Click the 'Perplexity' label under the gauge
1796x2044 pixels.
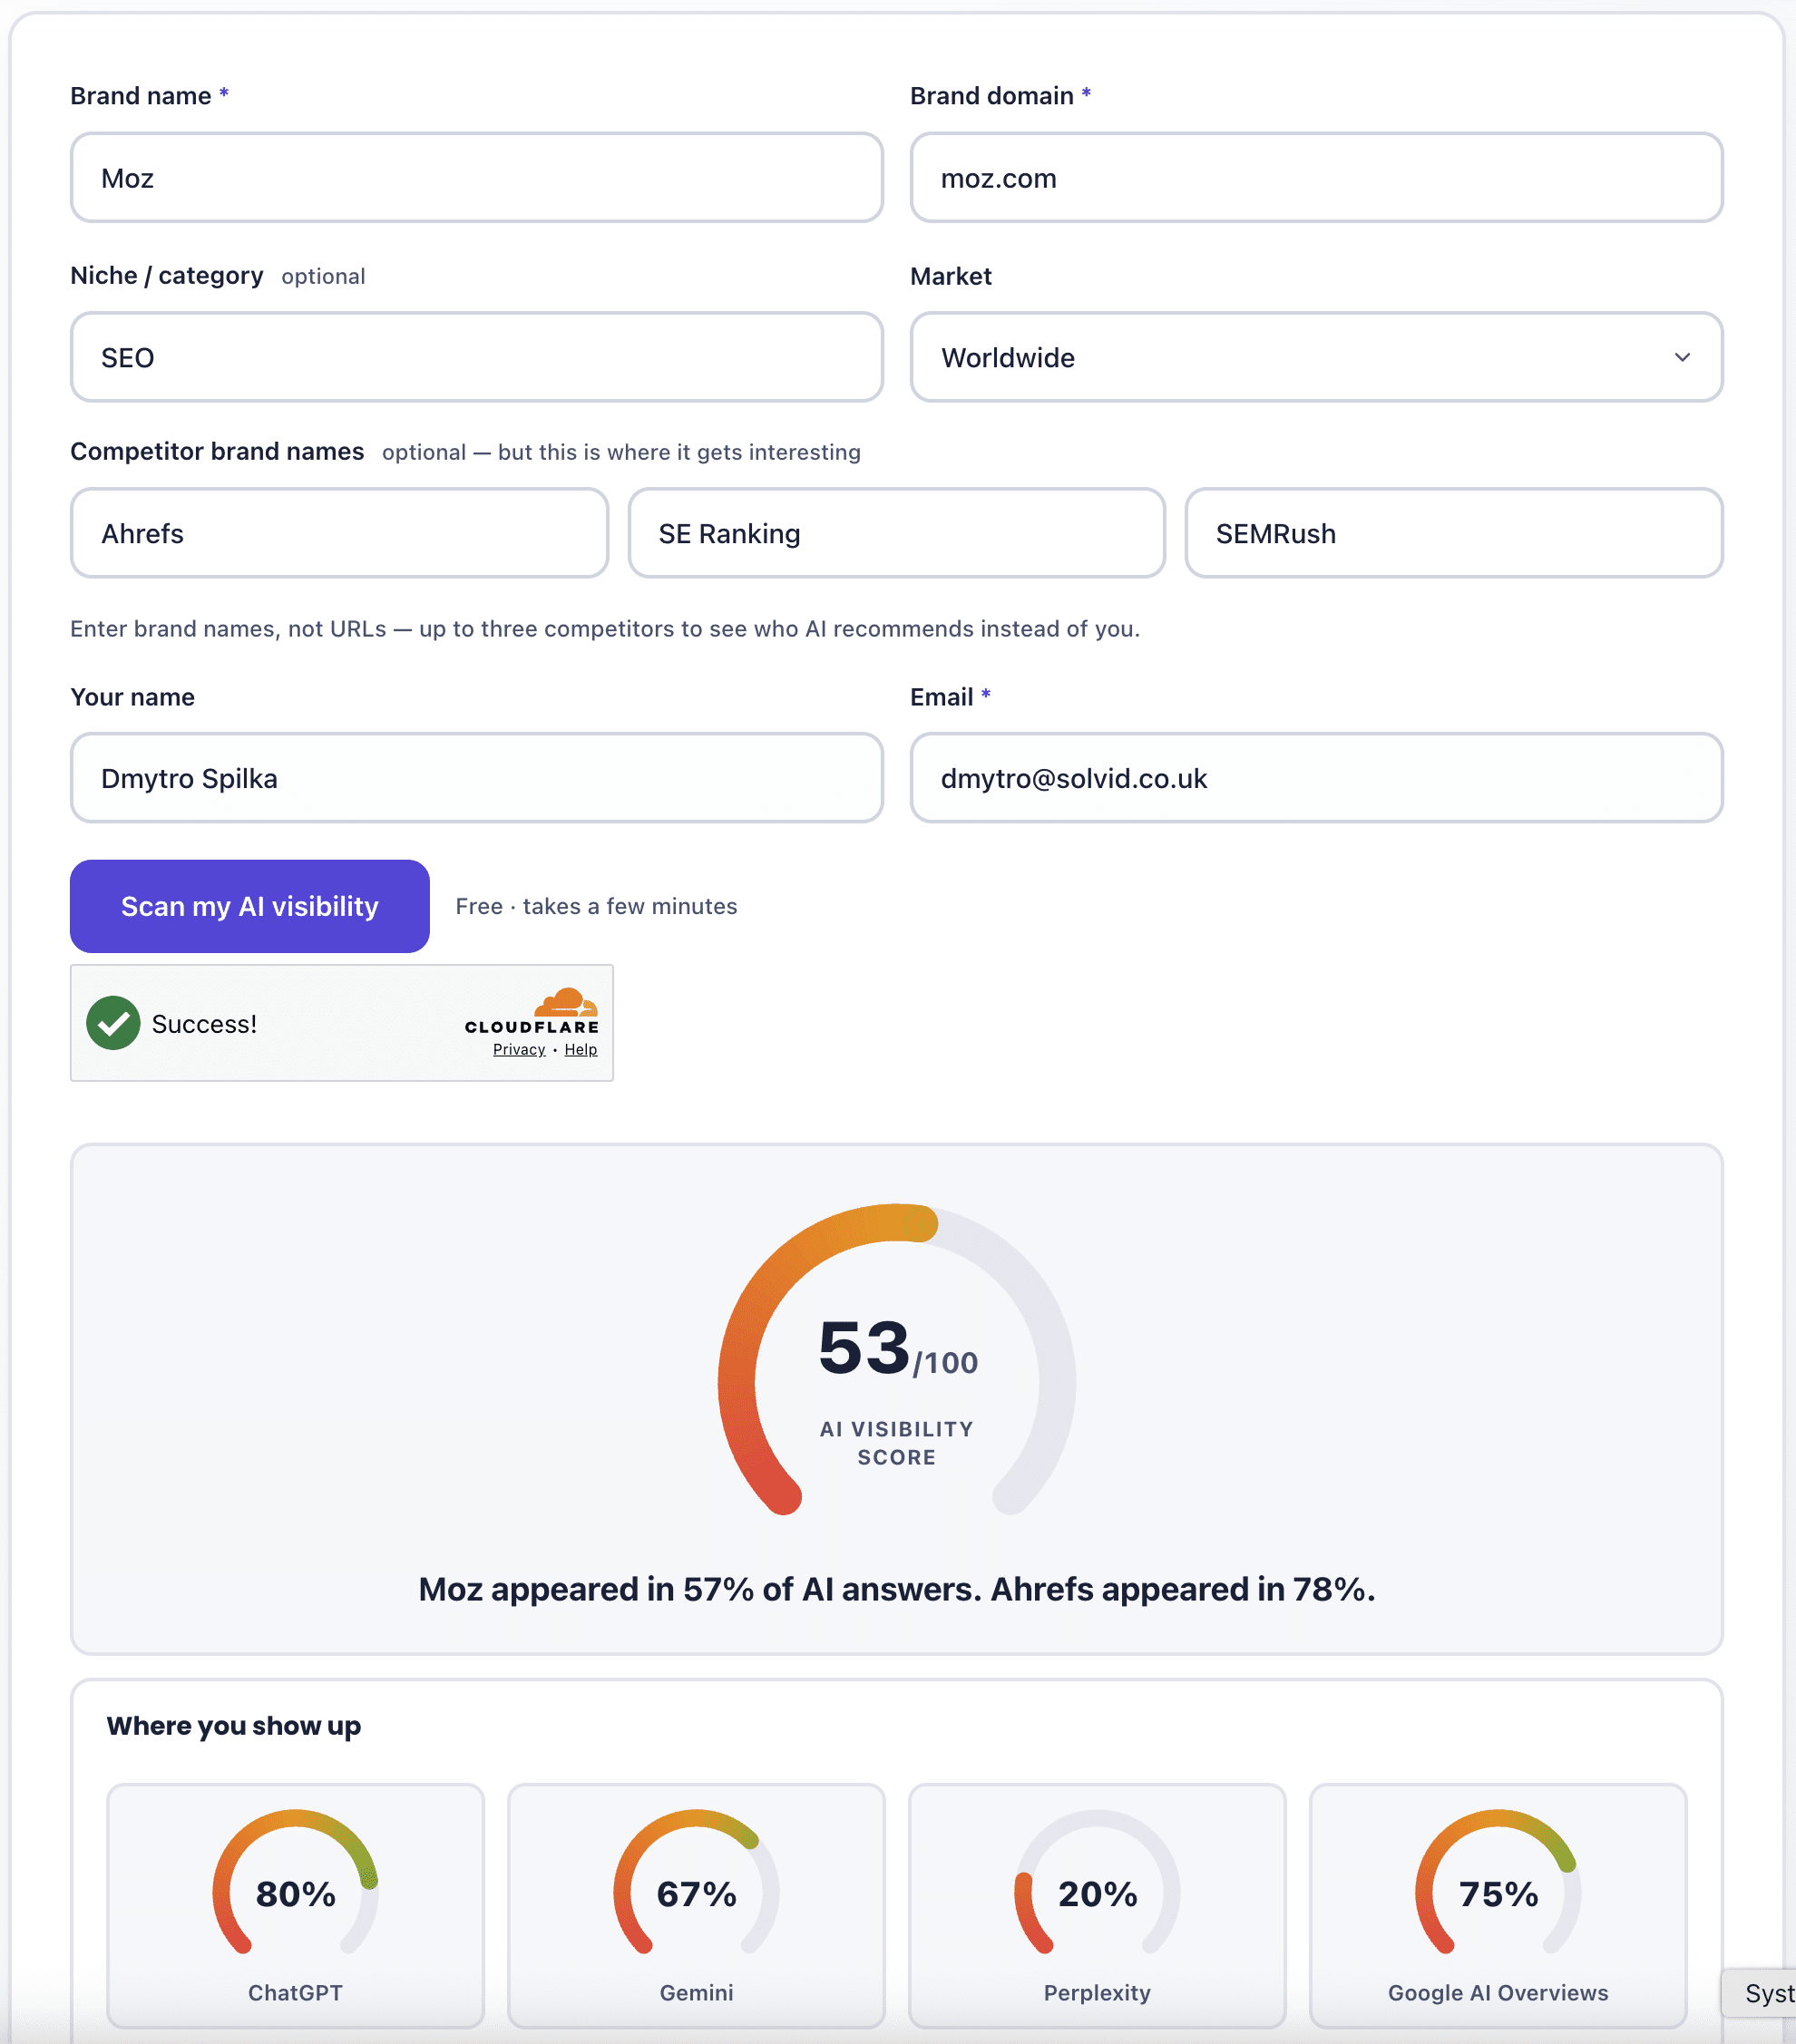[x=1097, y=1993]
